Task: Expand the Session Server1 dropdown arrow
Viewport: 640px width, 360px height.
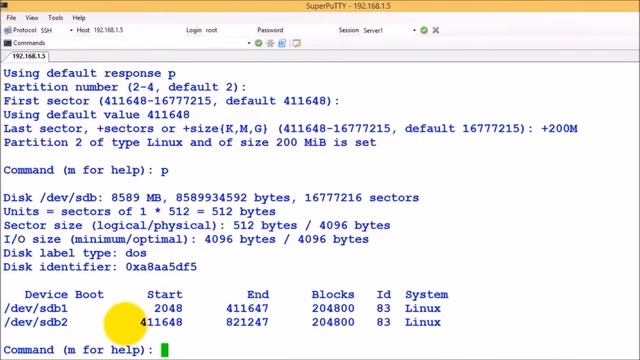Action: 414,30
